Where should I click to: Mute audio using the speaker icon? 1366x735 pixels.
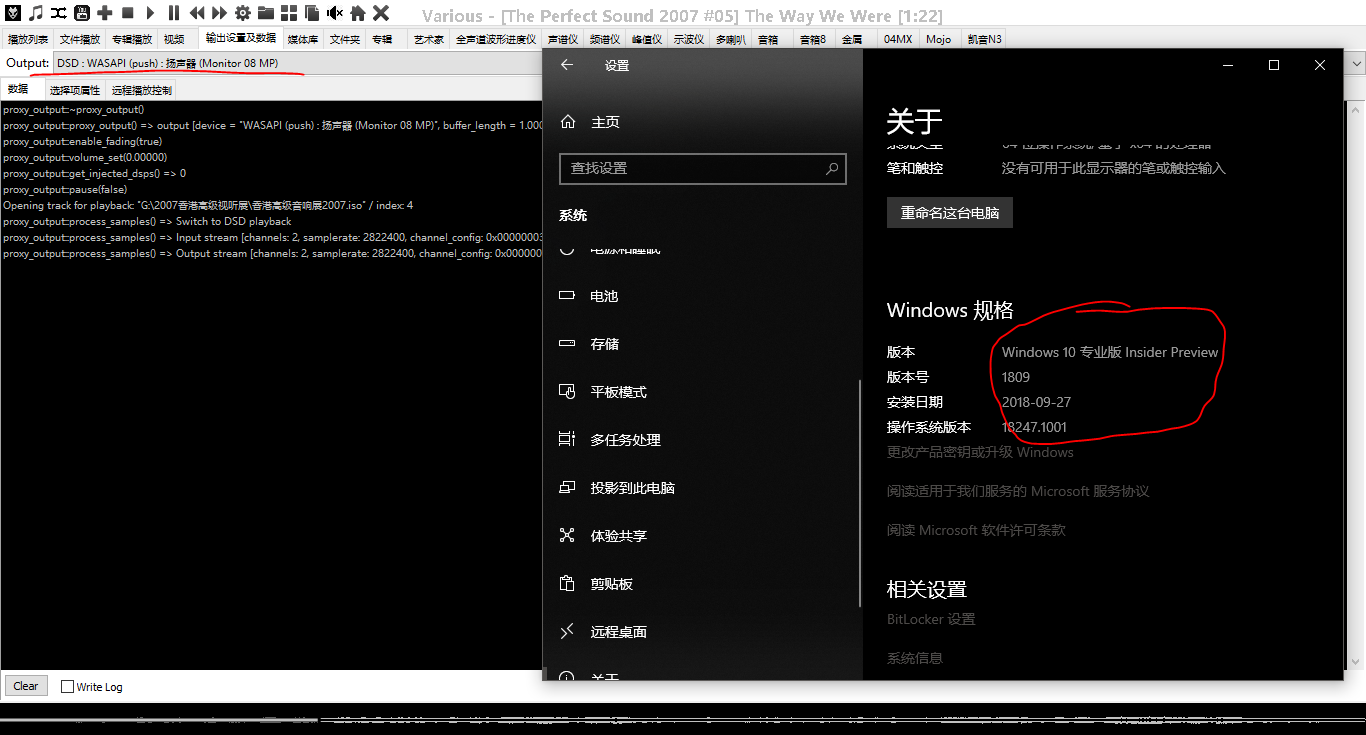[335, 13]
